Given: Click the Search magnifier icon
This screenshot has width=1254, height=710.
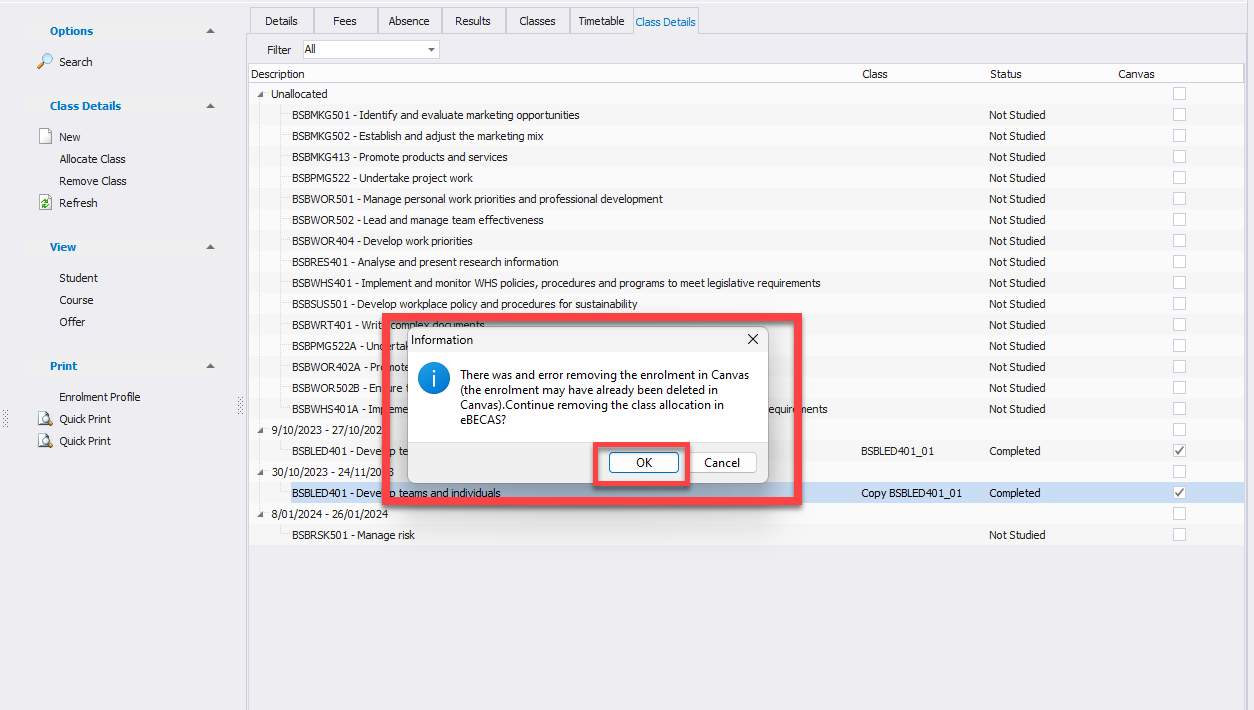Looking at the screenshot, I should pyautogui.click(x=45, y=62).
